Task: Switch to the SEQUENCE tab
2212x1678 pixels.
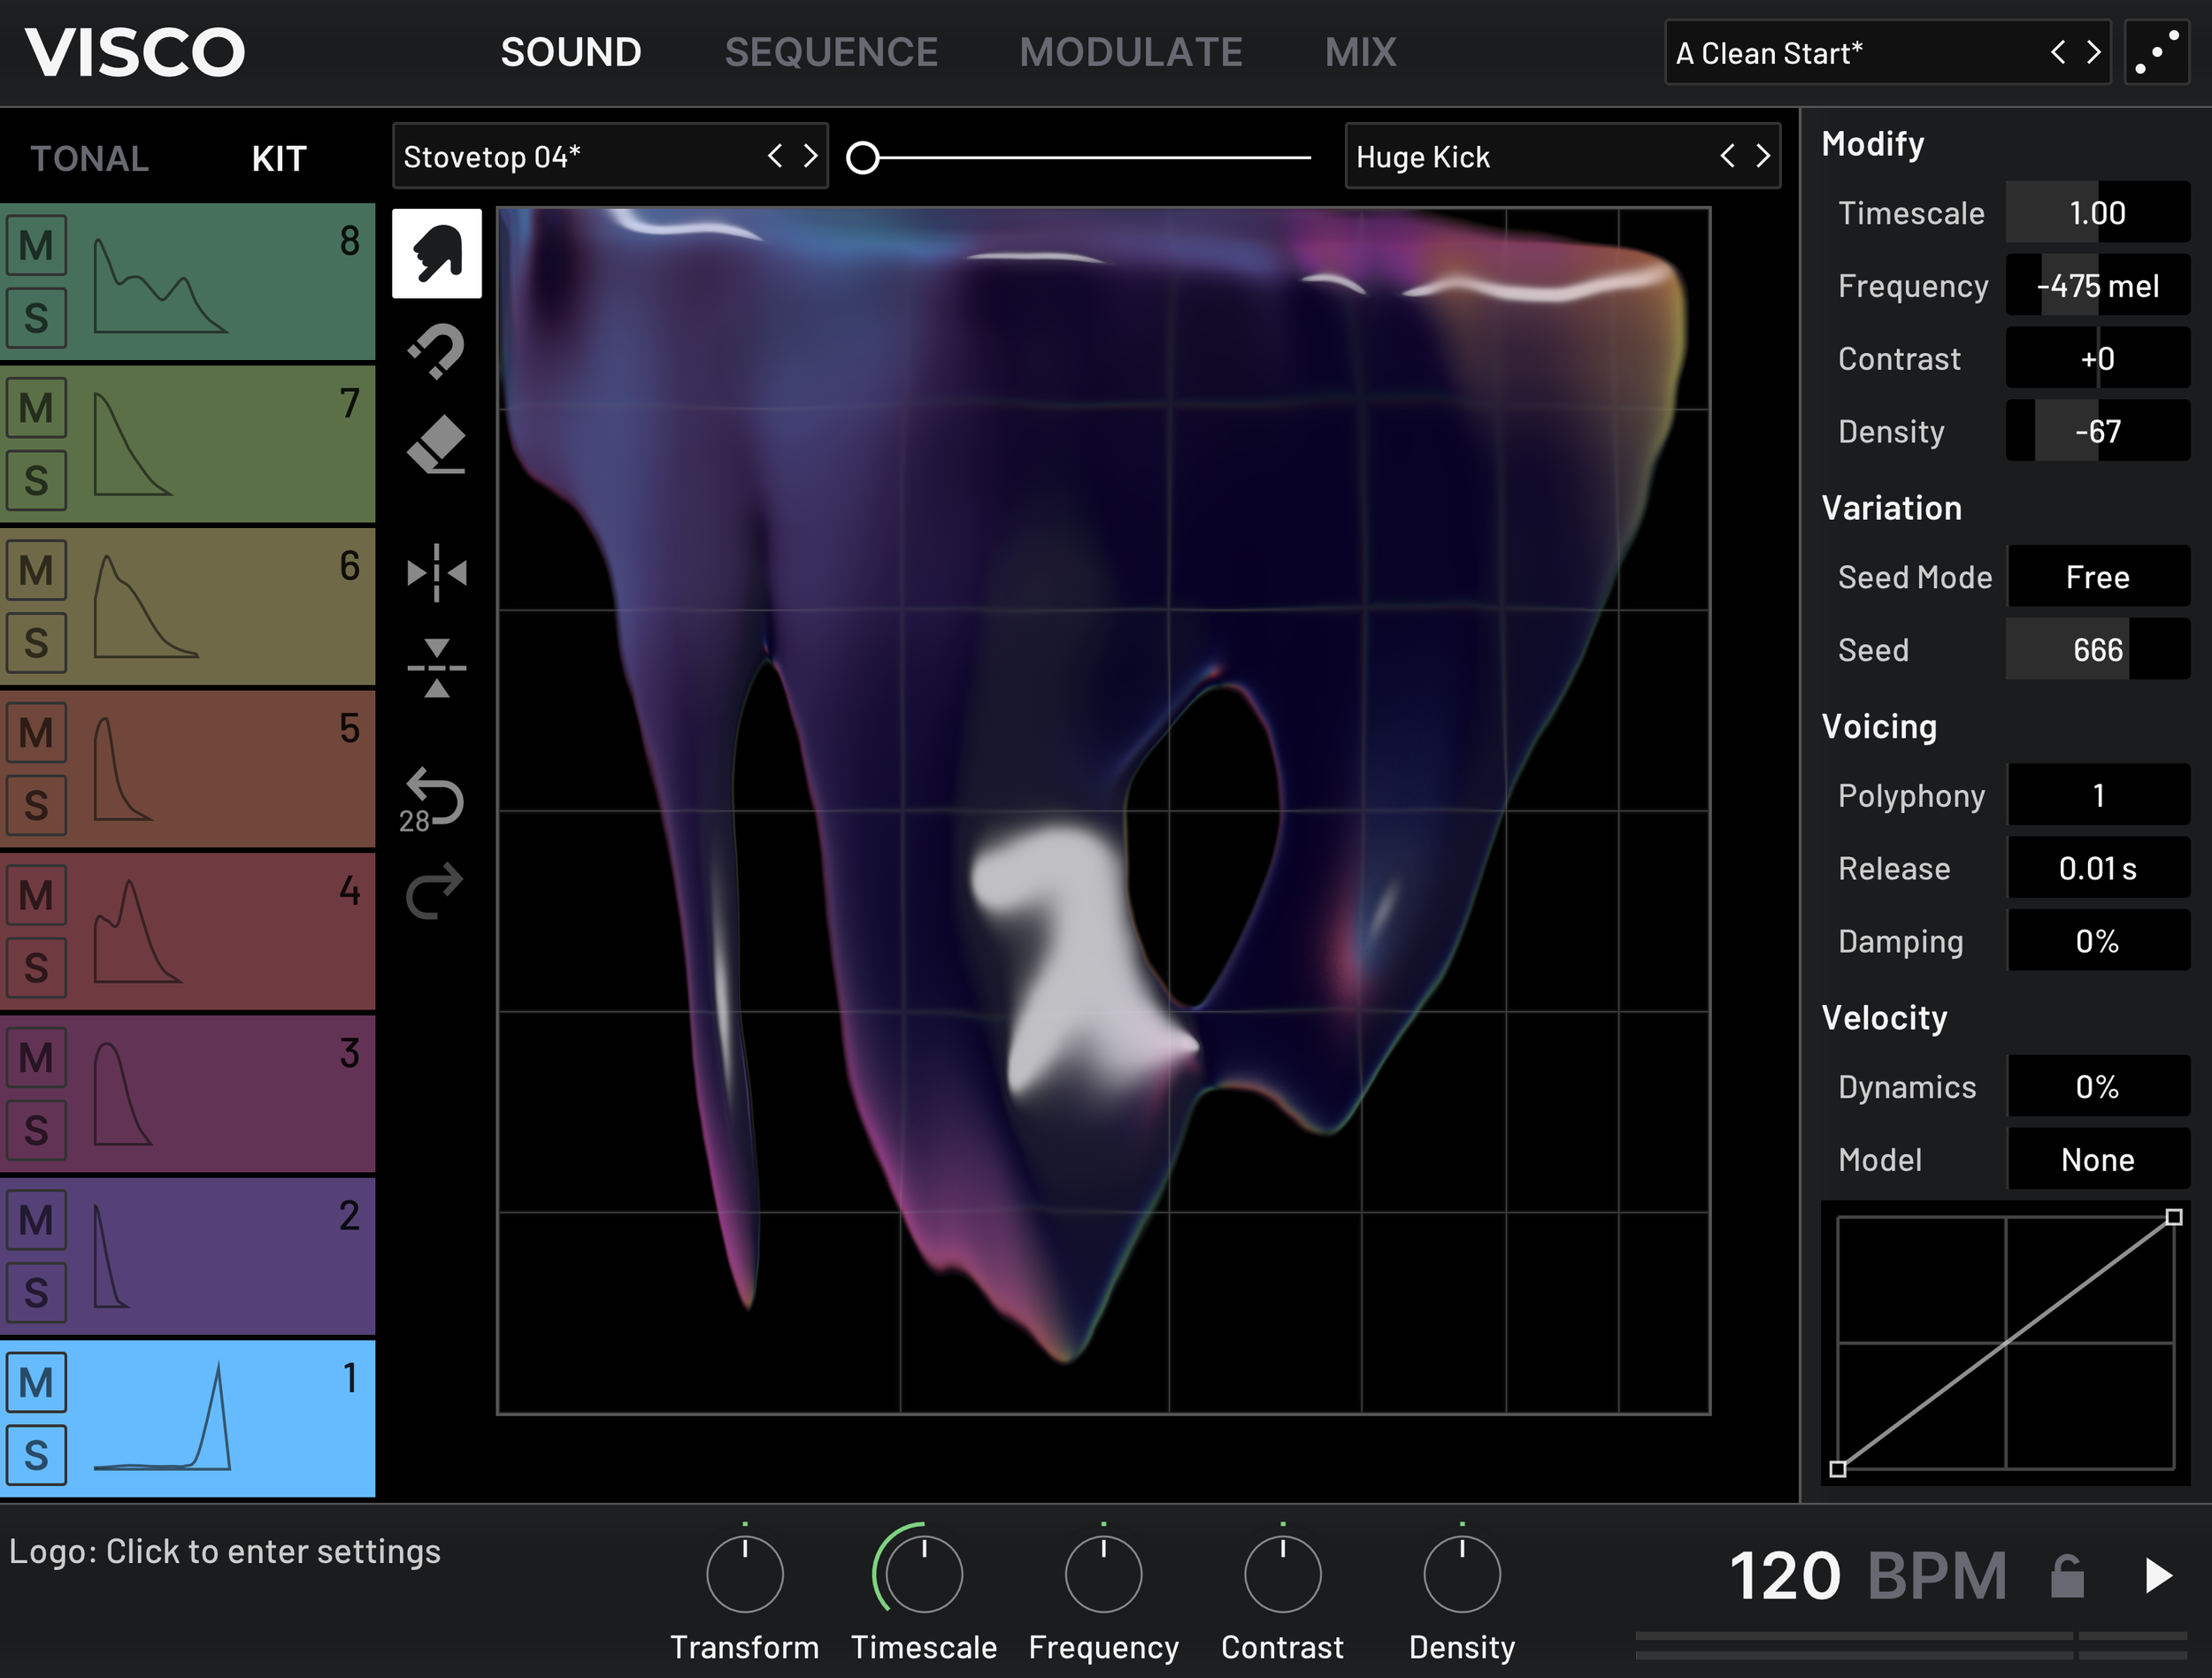Action: click(830, 52)
